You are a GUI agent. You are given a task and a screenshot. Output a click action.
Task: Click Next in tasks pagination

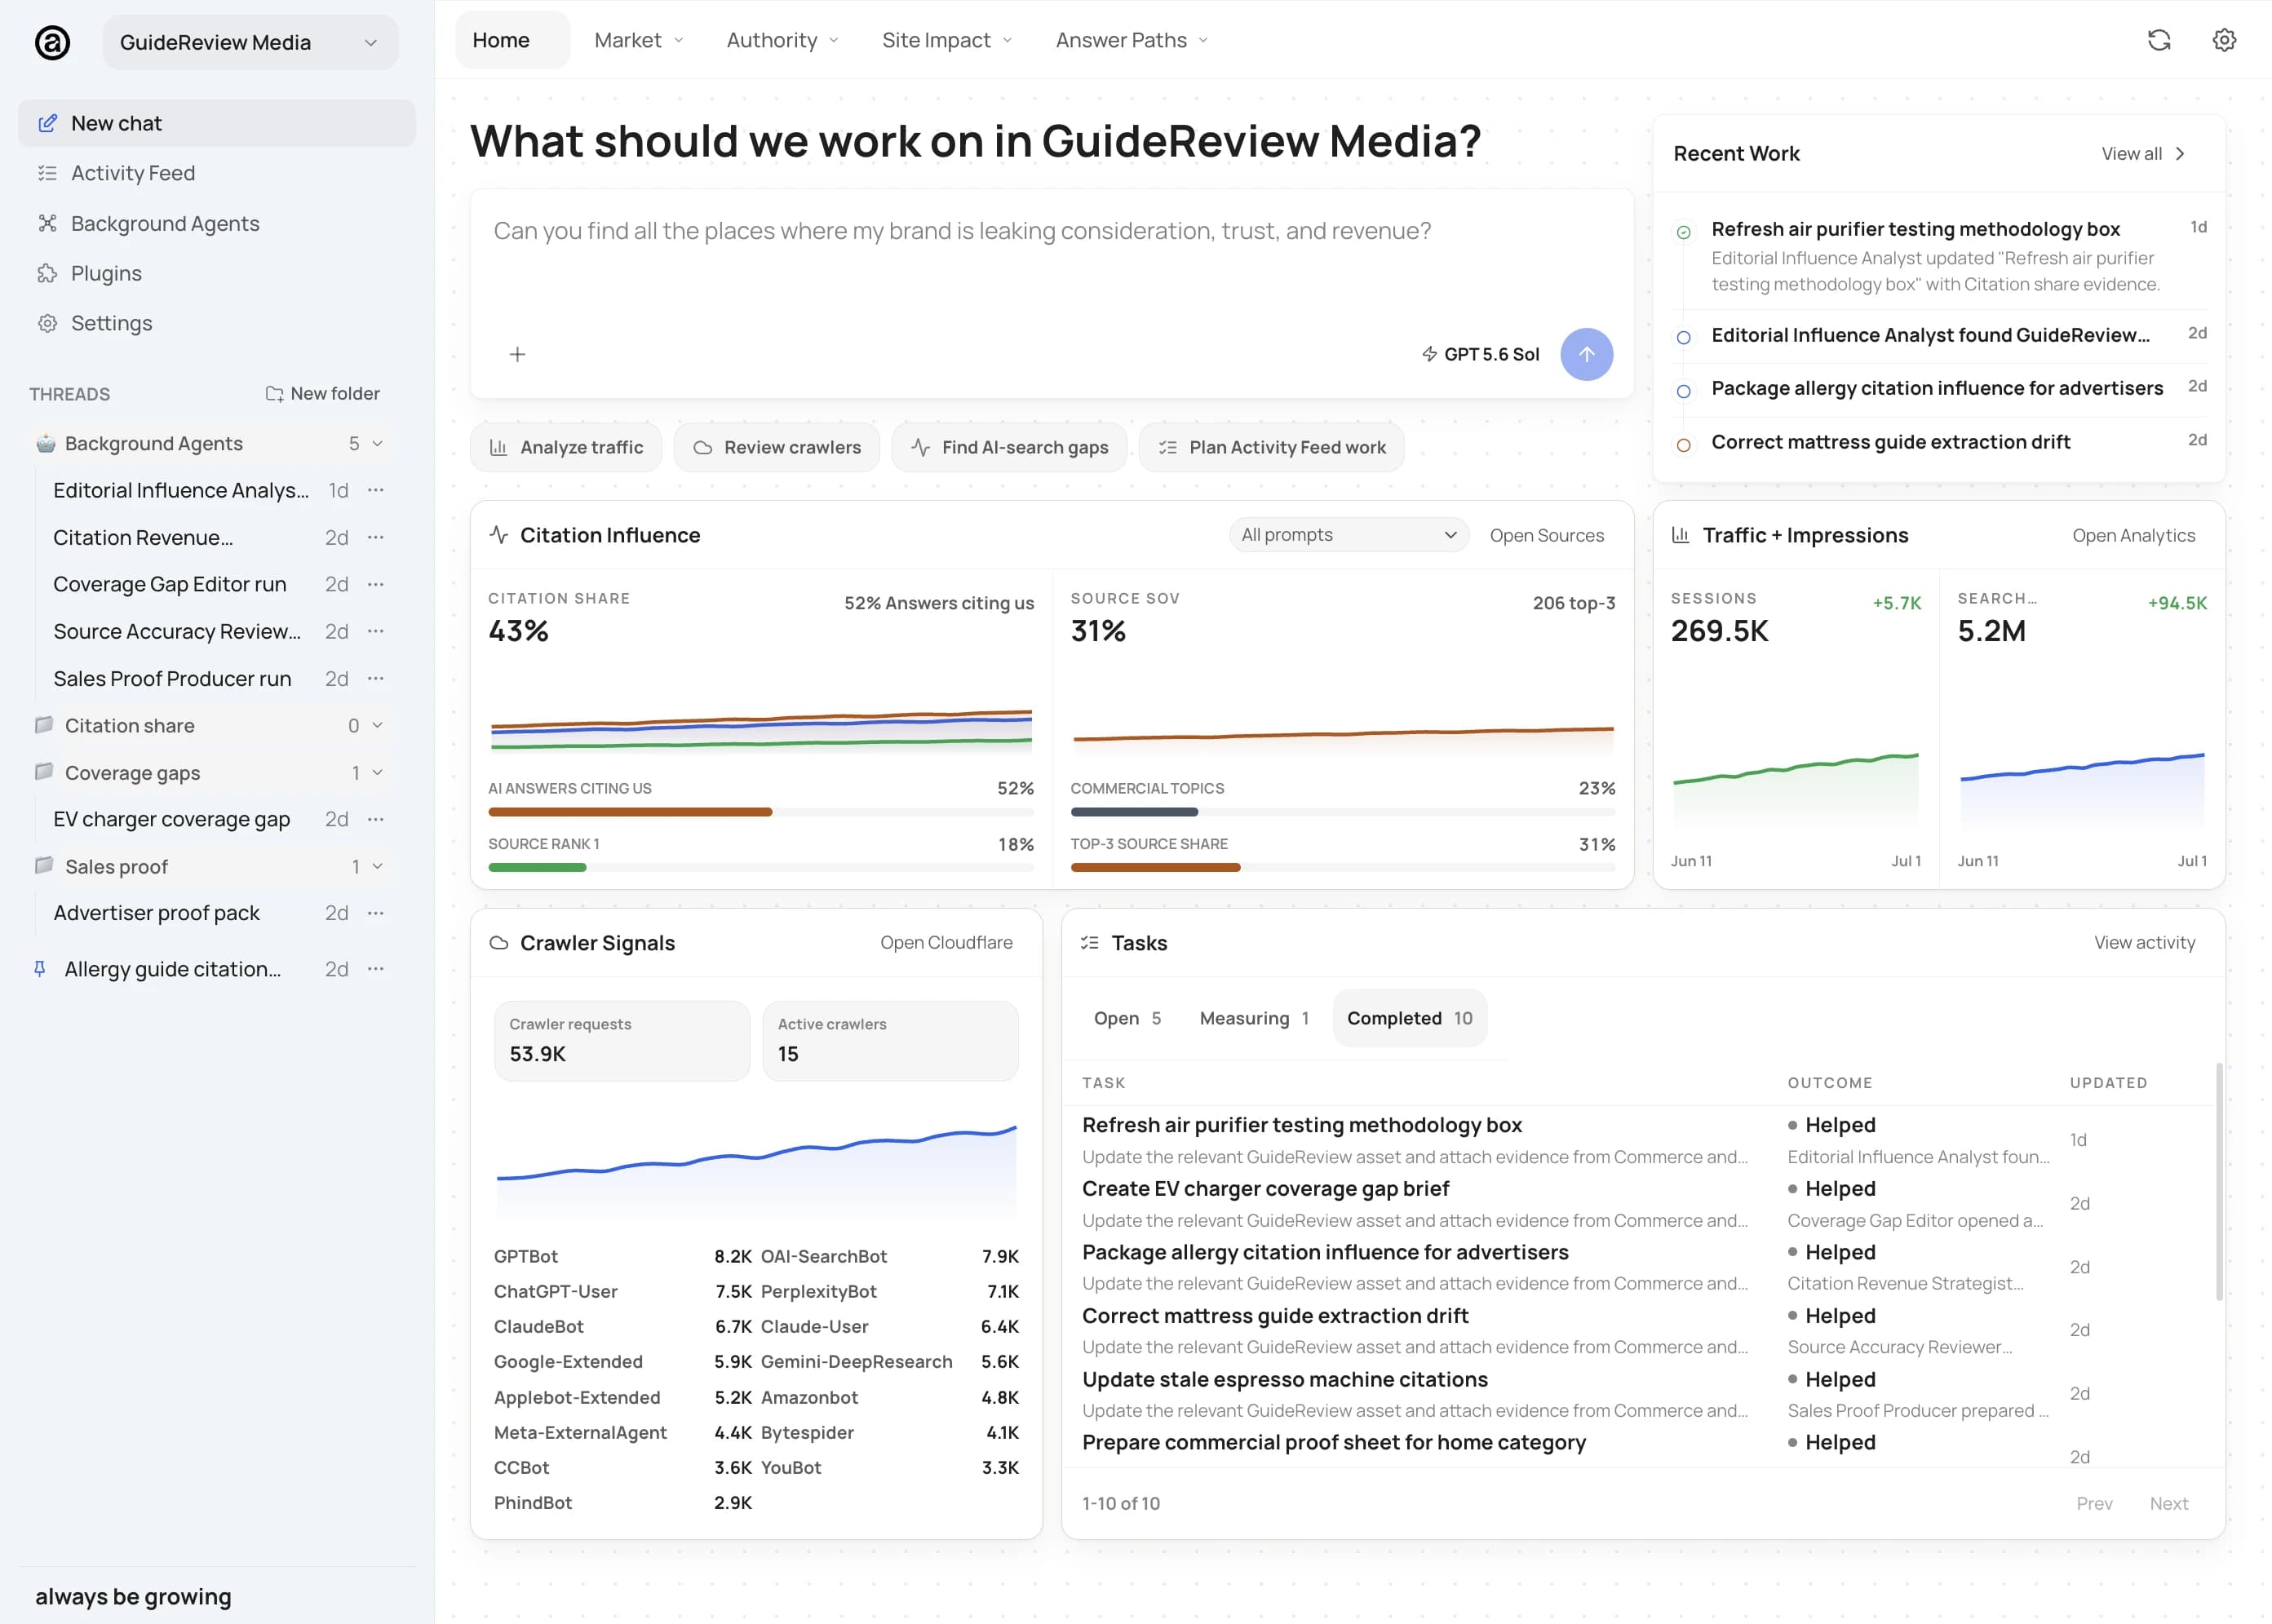[x=2168, y=1503]
